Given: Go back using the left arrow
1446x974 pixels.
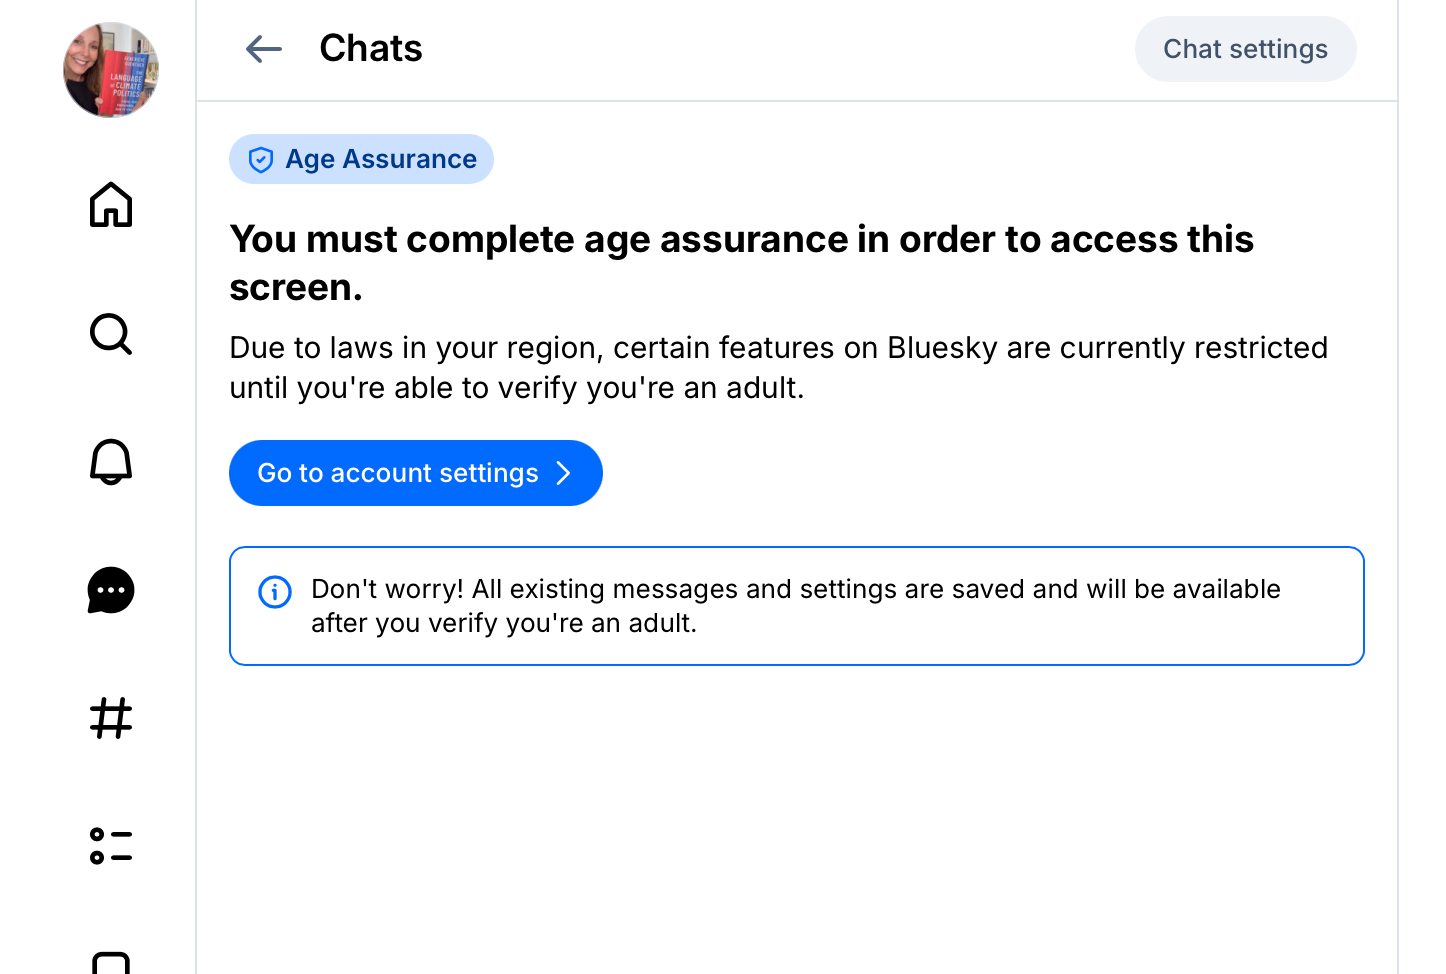Looking at the screenshot, I should [x=264, y=49].
